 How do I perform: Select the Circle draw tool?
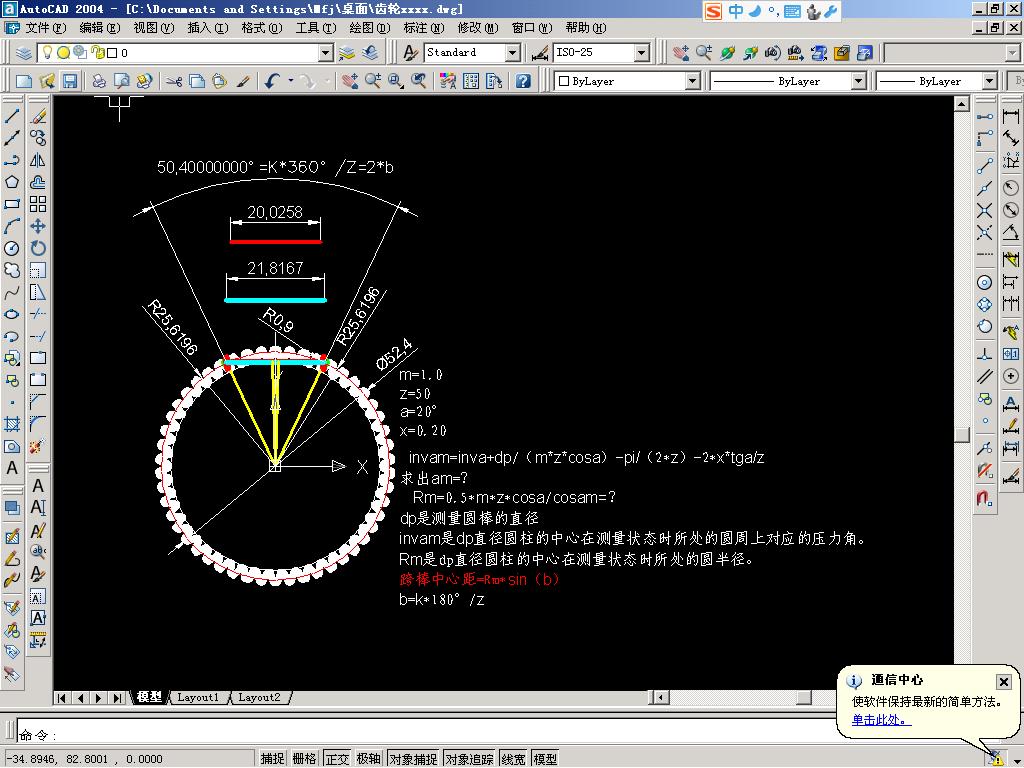coord(12,248)
